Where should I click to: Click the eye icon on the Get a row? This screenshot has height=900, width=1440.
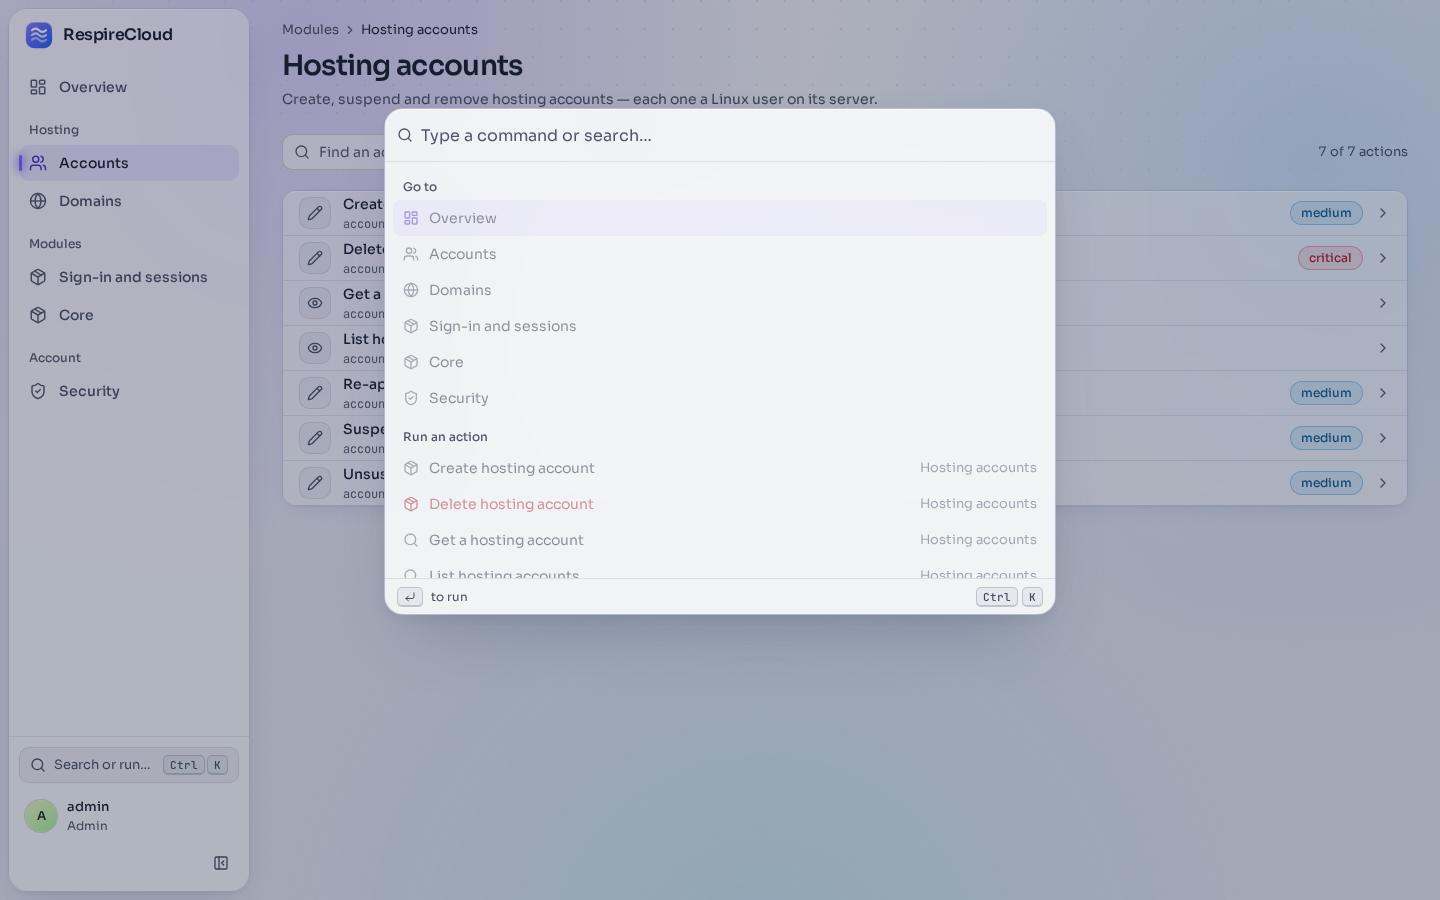[315, 303]
